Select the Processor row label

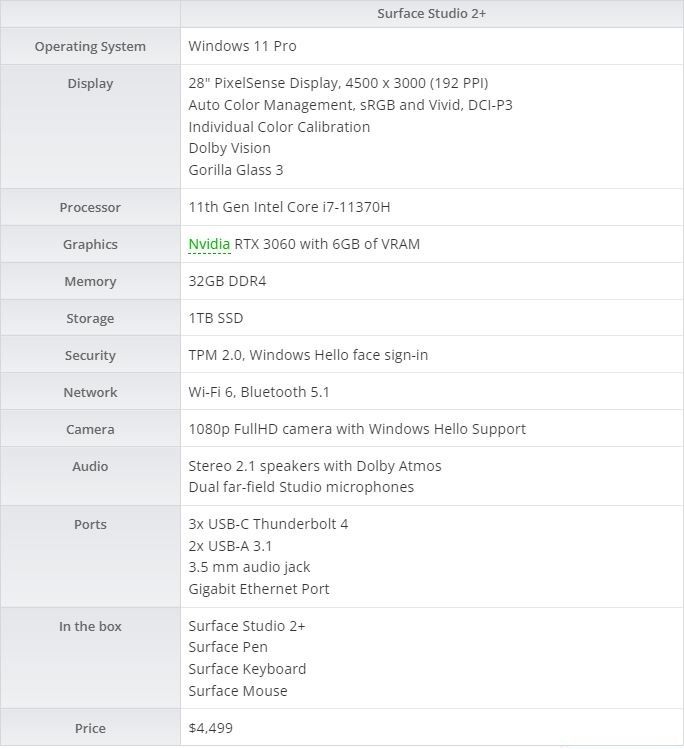[x=90, y=207]
